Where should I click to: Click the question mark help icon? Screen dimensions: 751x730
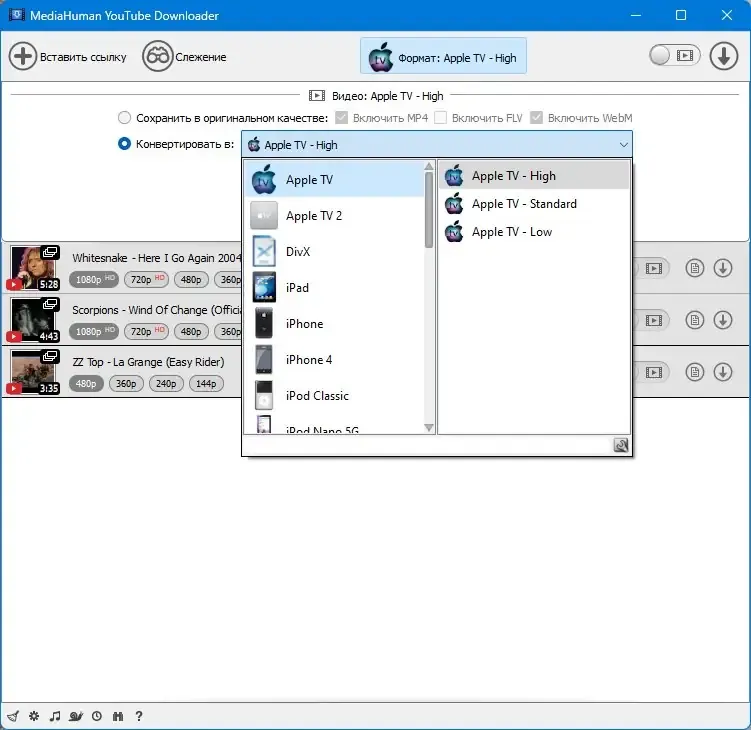(x=139, y=716)
